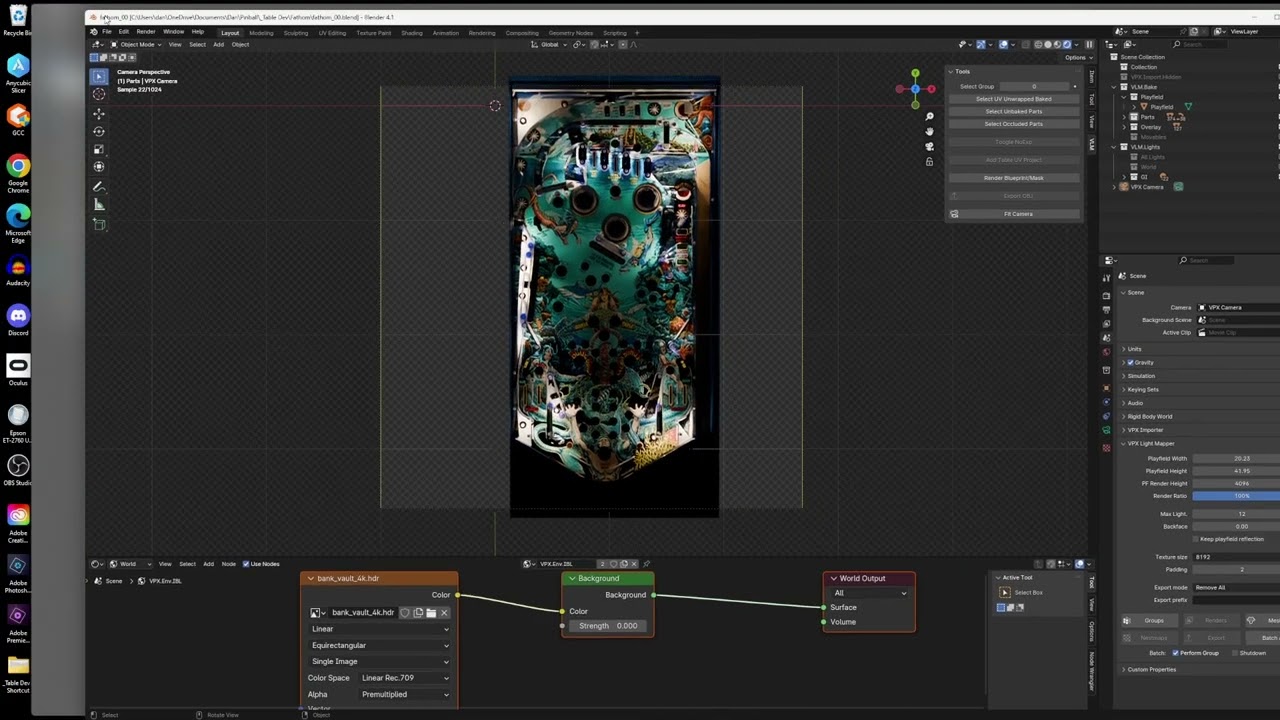Switch viewport shading to Solid
This screenshot has width=1280, height=720.
1048,45
